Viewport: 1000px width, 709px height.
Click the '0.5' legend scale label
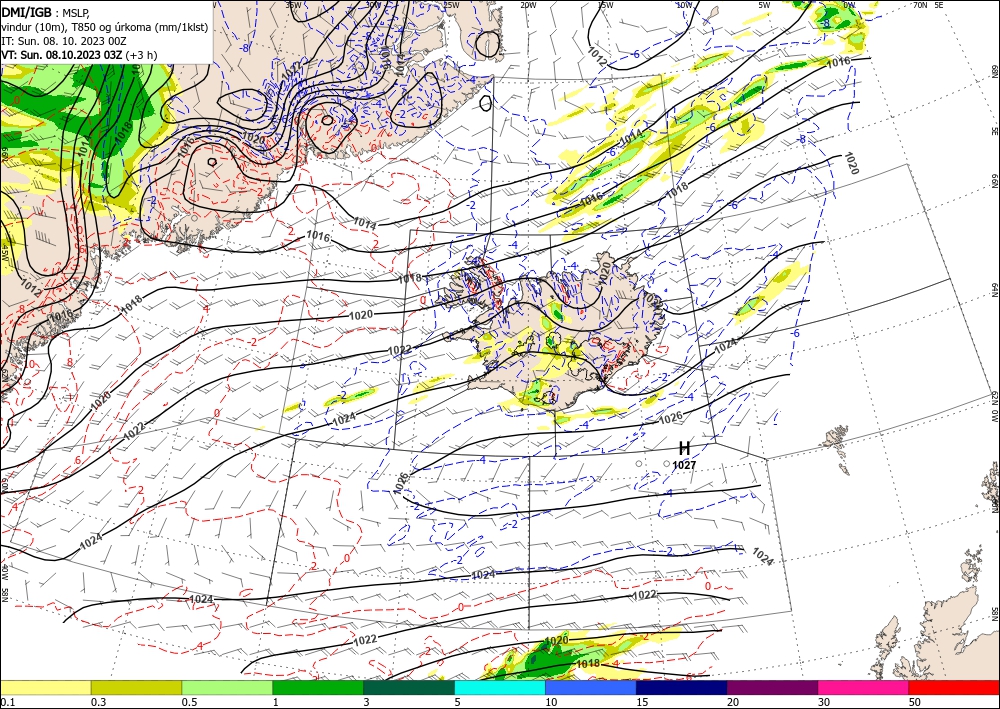pyautogui.click(x=189, y=702)
